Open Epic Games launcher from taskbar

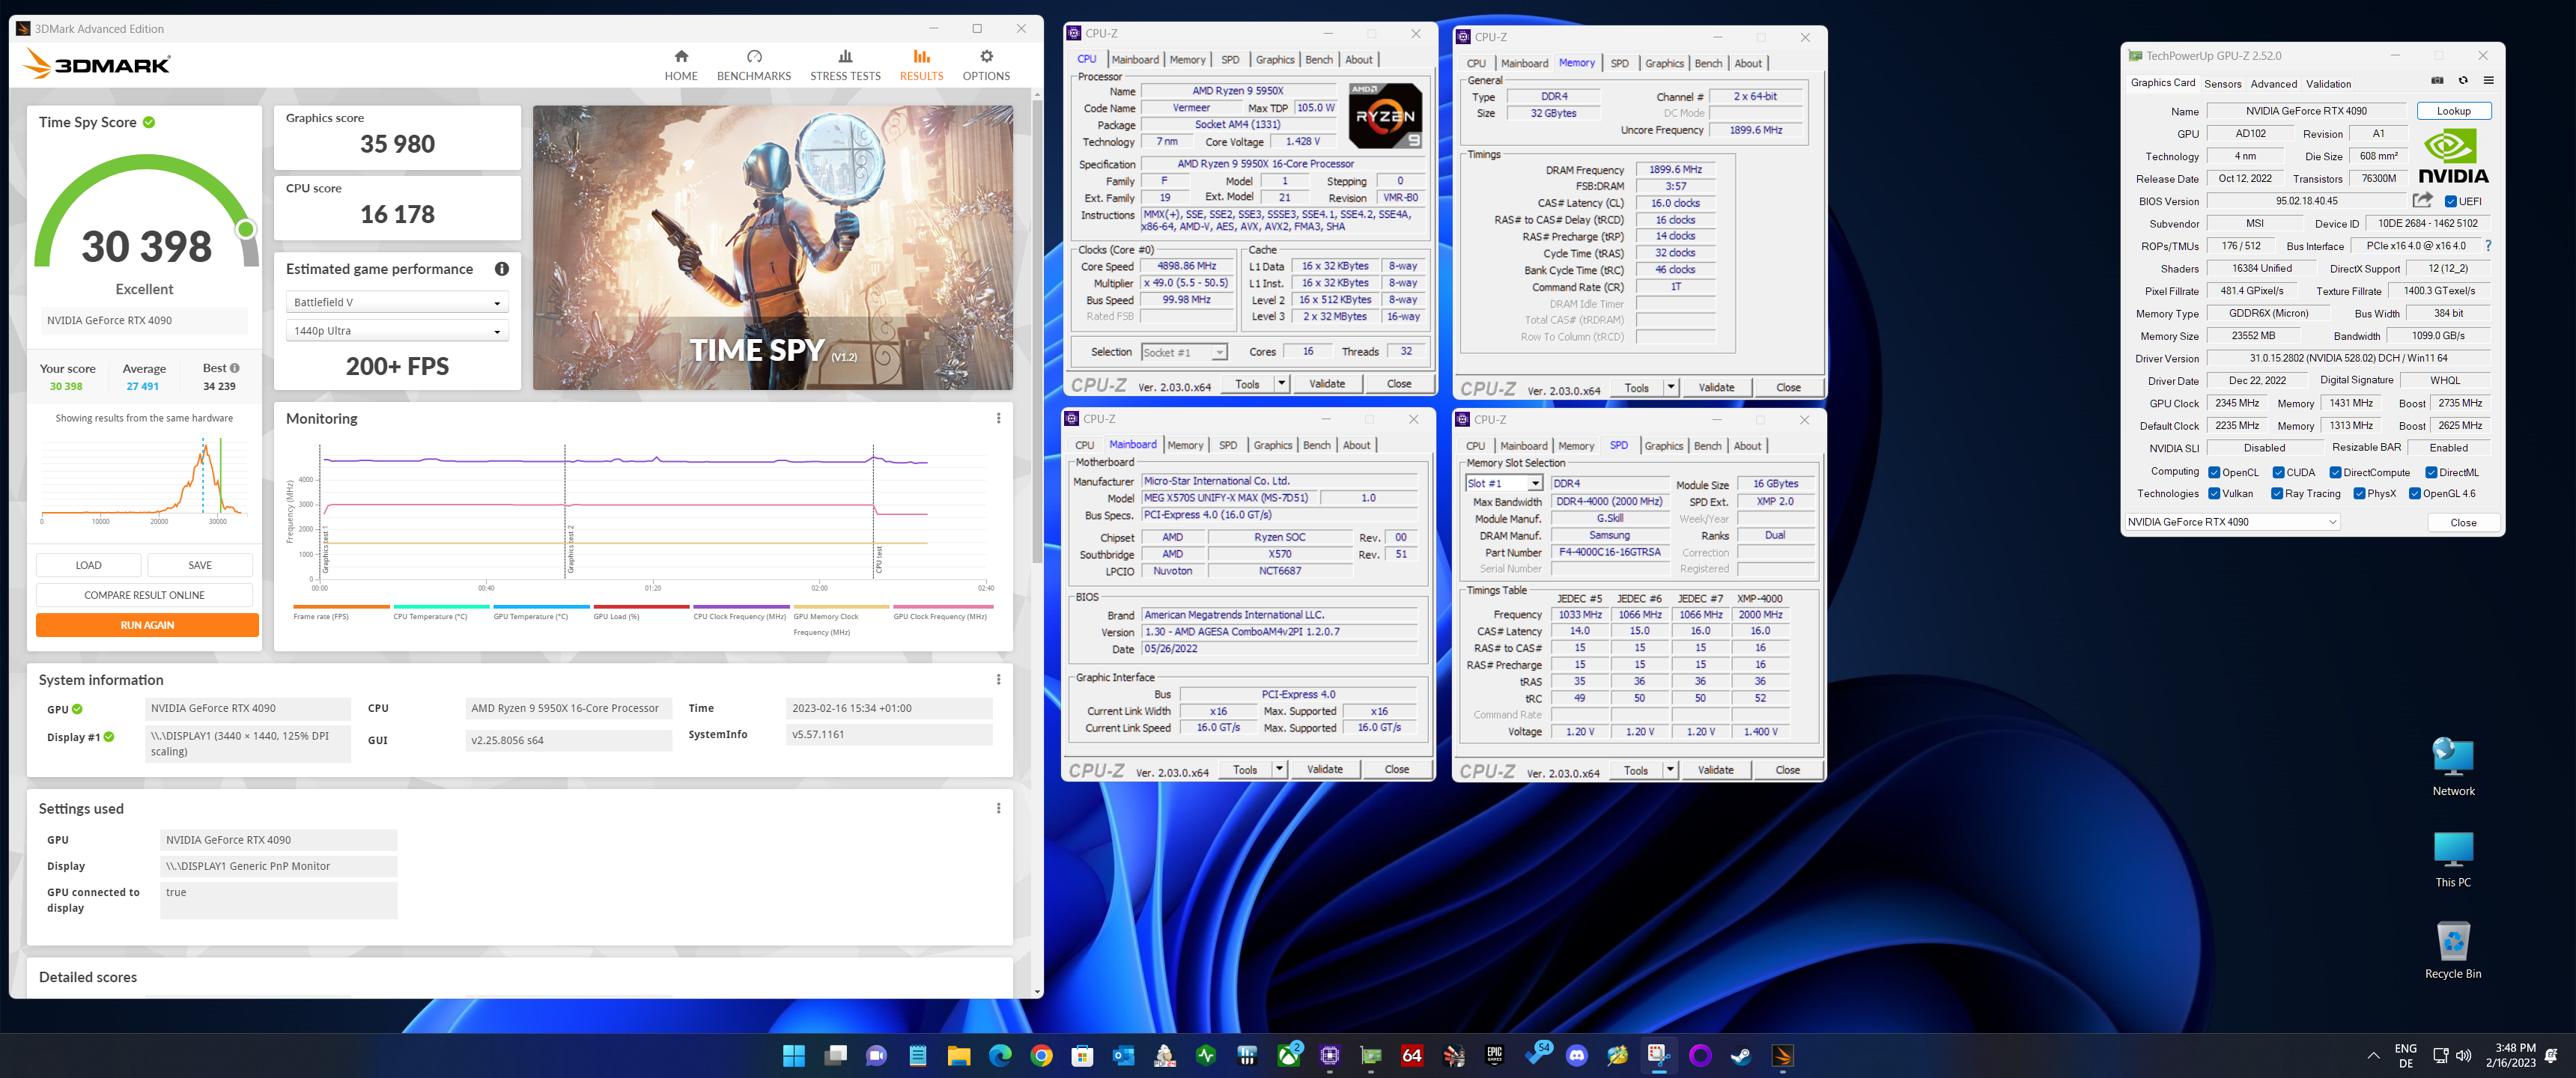(1494, 1055)
